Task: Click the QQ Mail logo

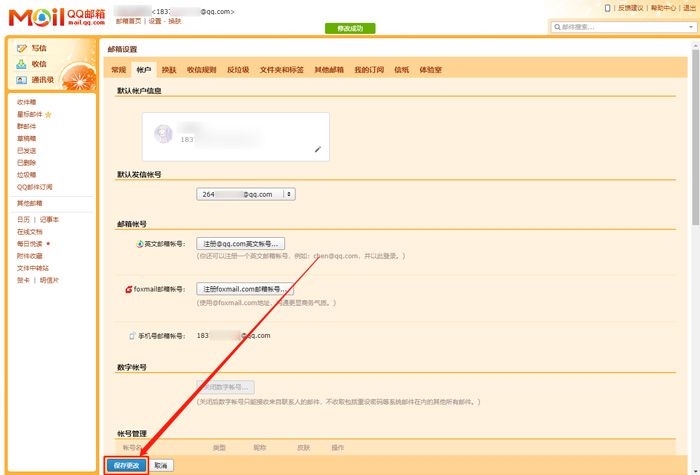Action: coord(57,17)
